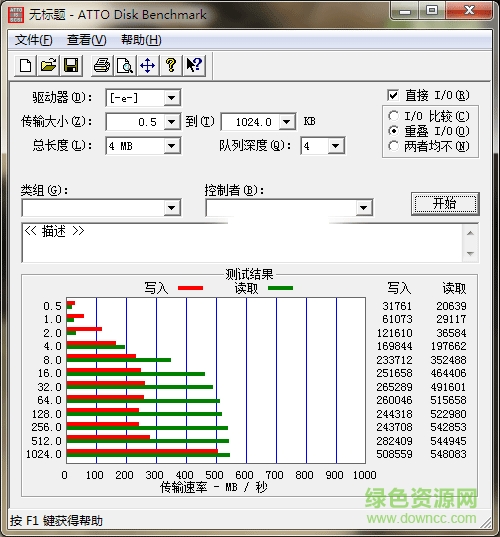Click the New document toolbar icon

tap(25, 65)
